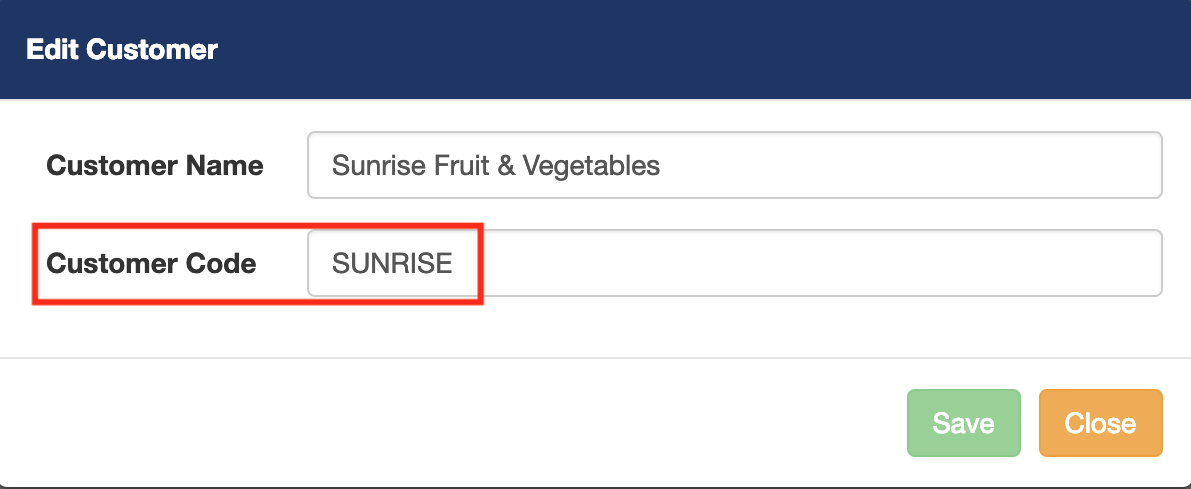Image resolution: width=1191 pixels, height=489 pixels.
Task: Click the Save button
Action: click(x=963, y=423)
